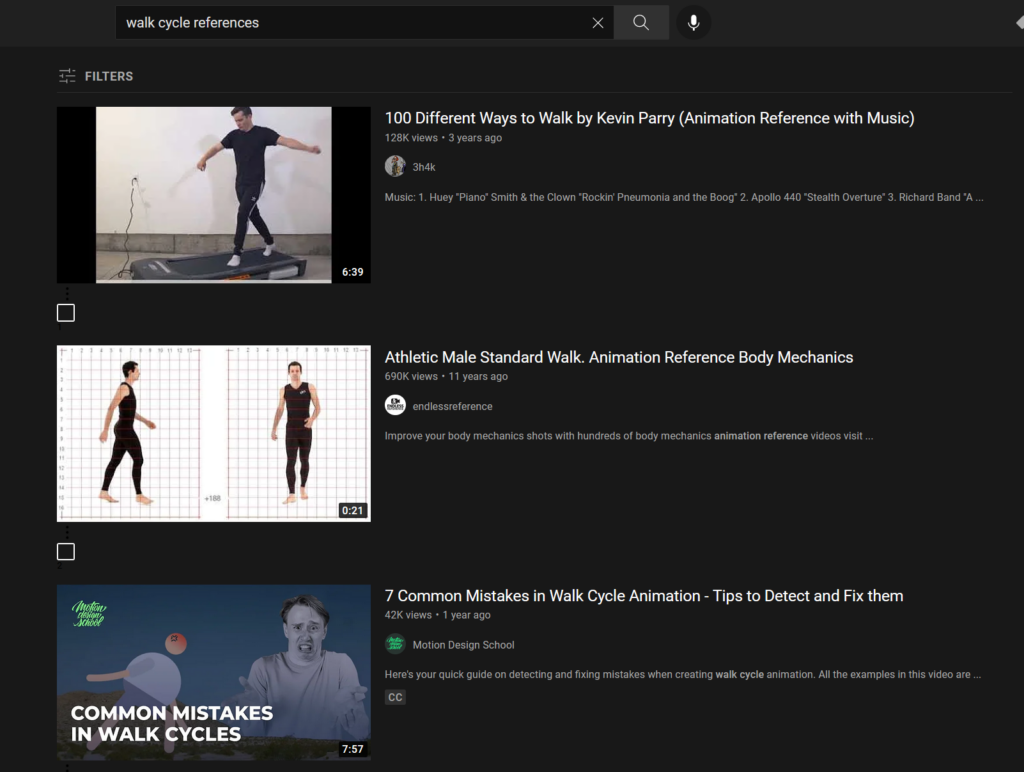Open three-dot menu below the treadmill thumbnail
The width and height of the screenshot is (1024, 772).
coord(66,292)
